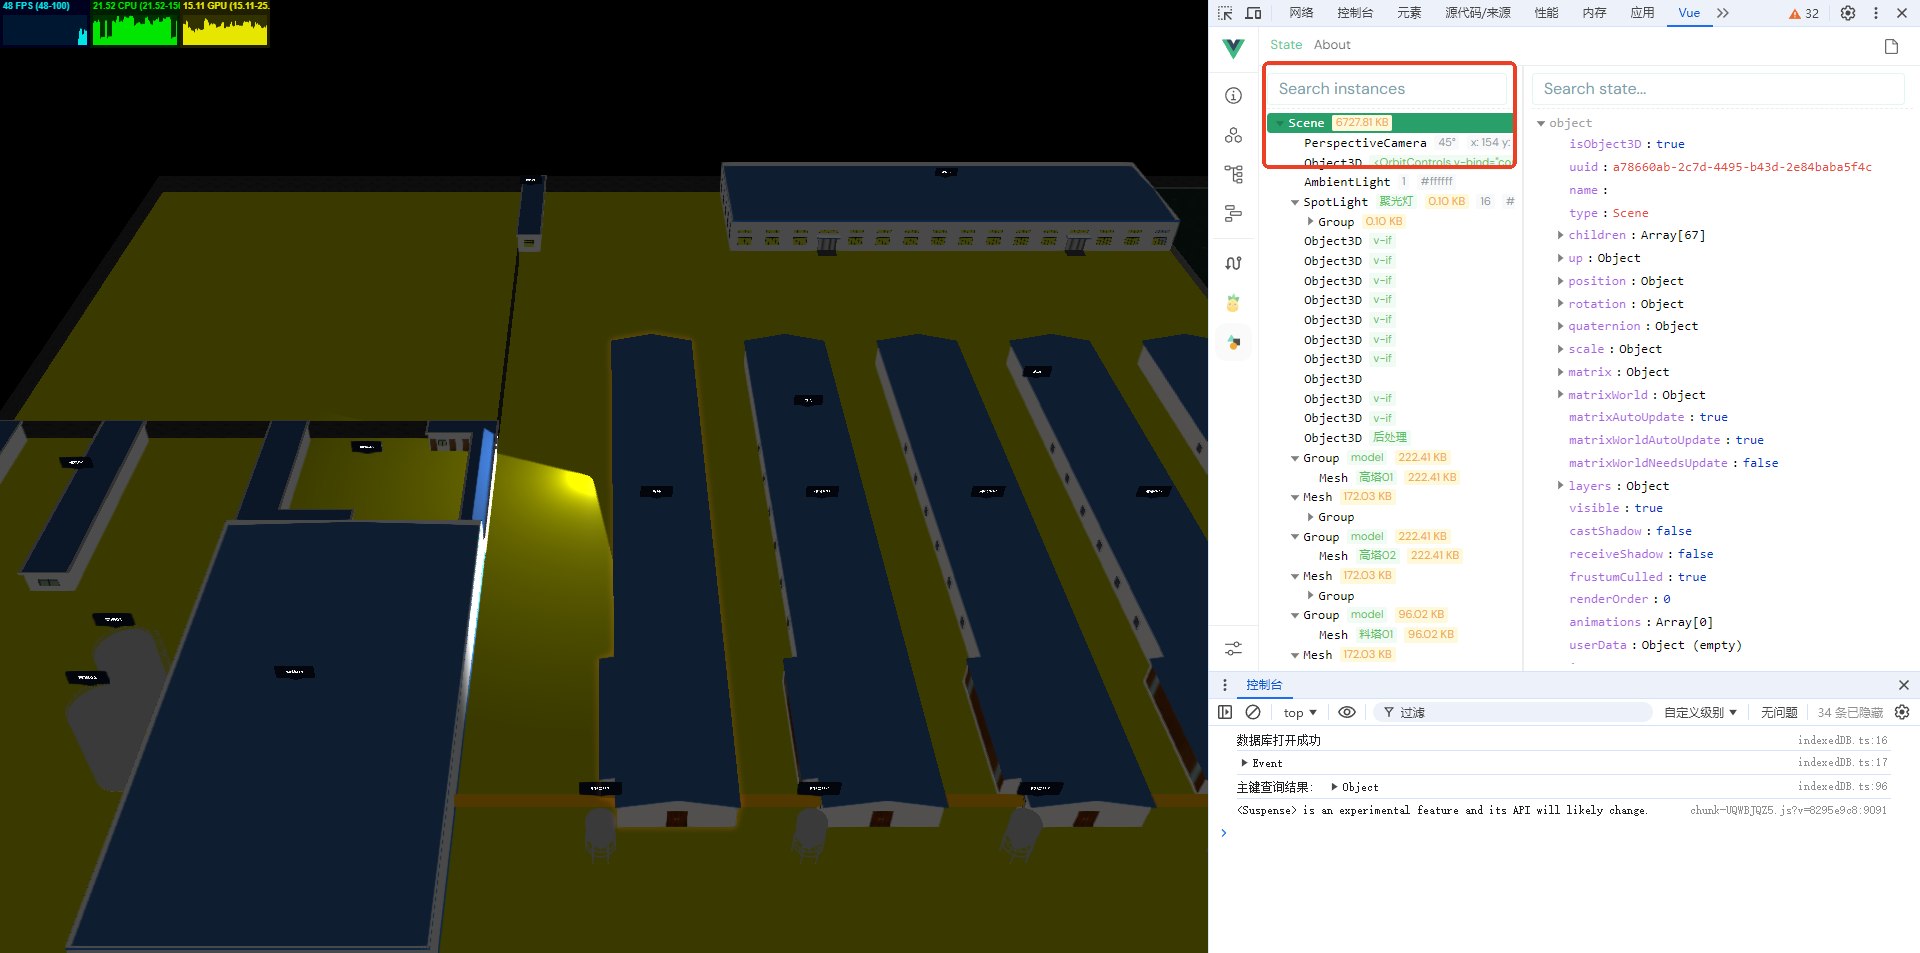Toggle the live expression eye icon
The image size is (1920, 953).
(x=1347, y=712)
